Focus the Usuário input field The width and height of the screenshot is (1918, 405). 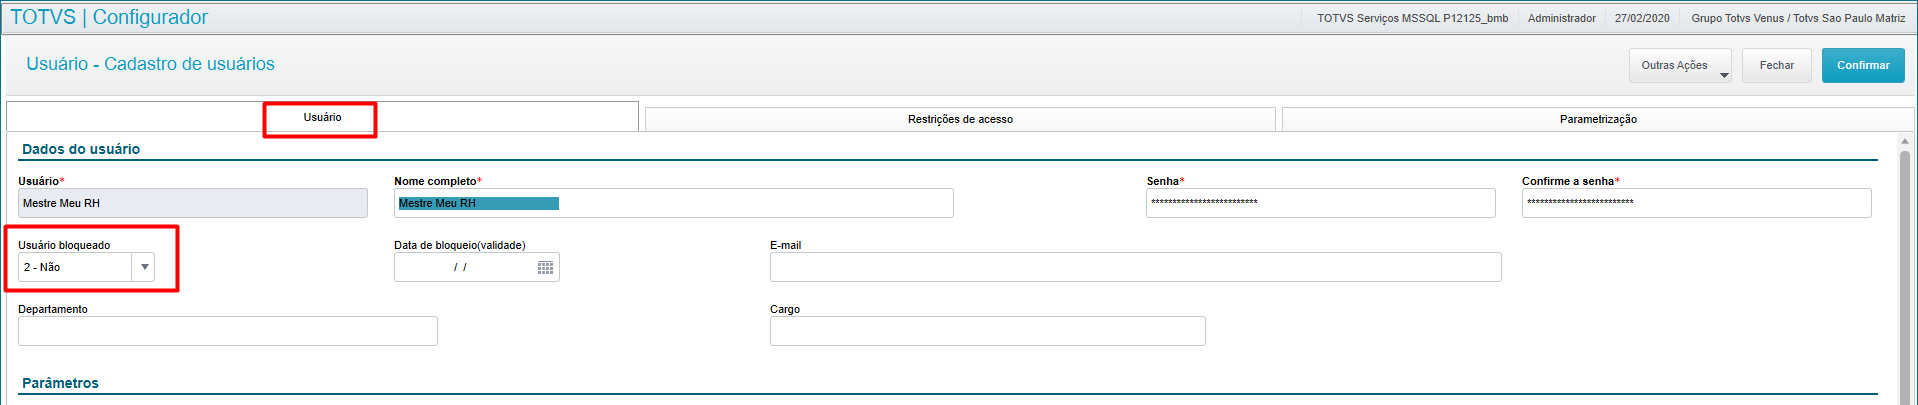[193, 203]
